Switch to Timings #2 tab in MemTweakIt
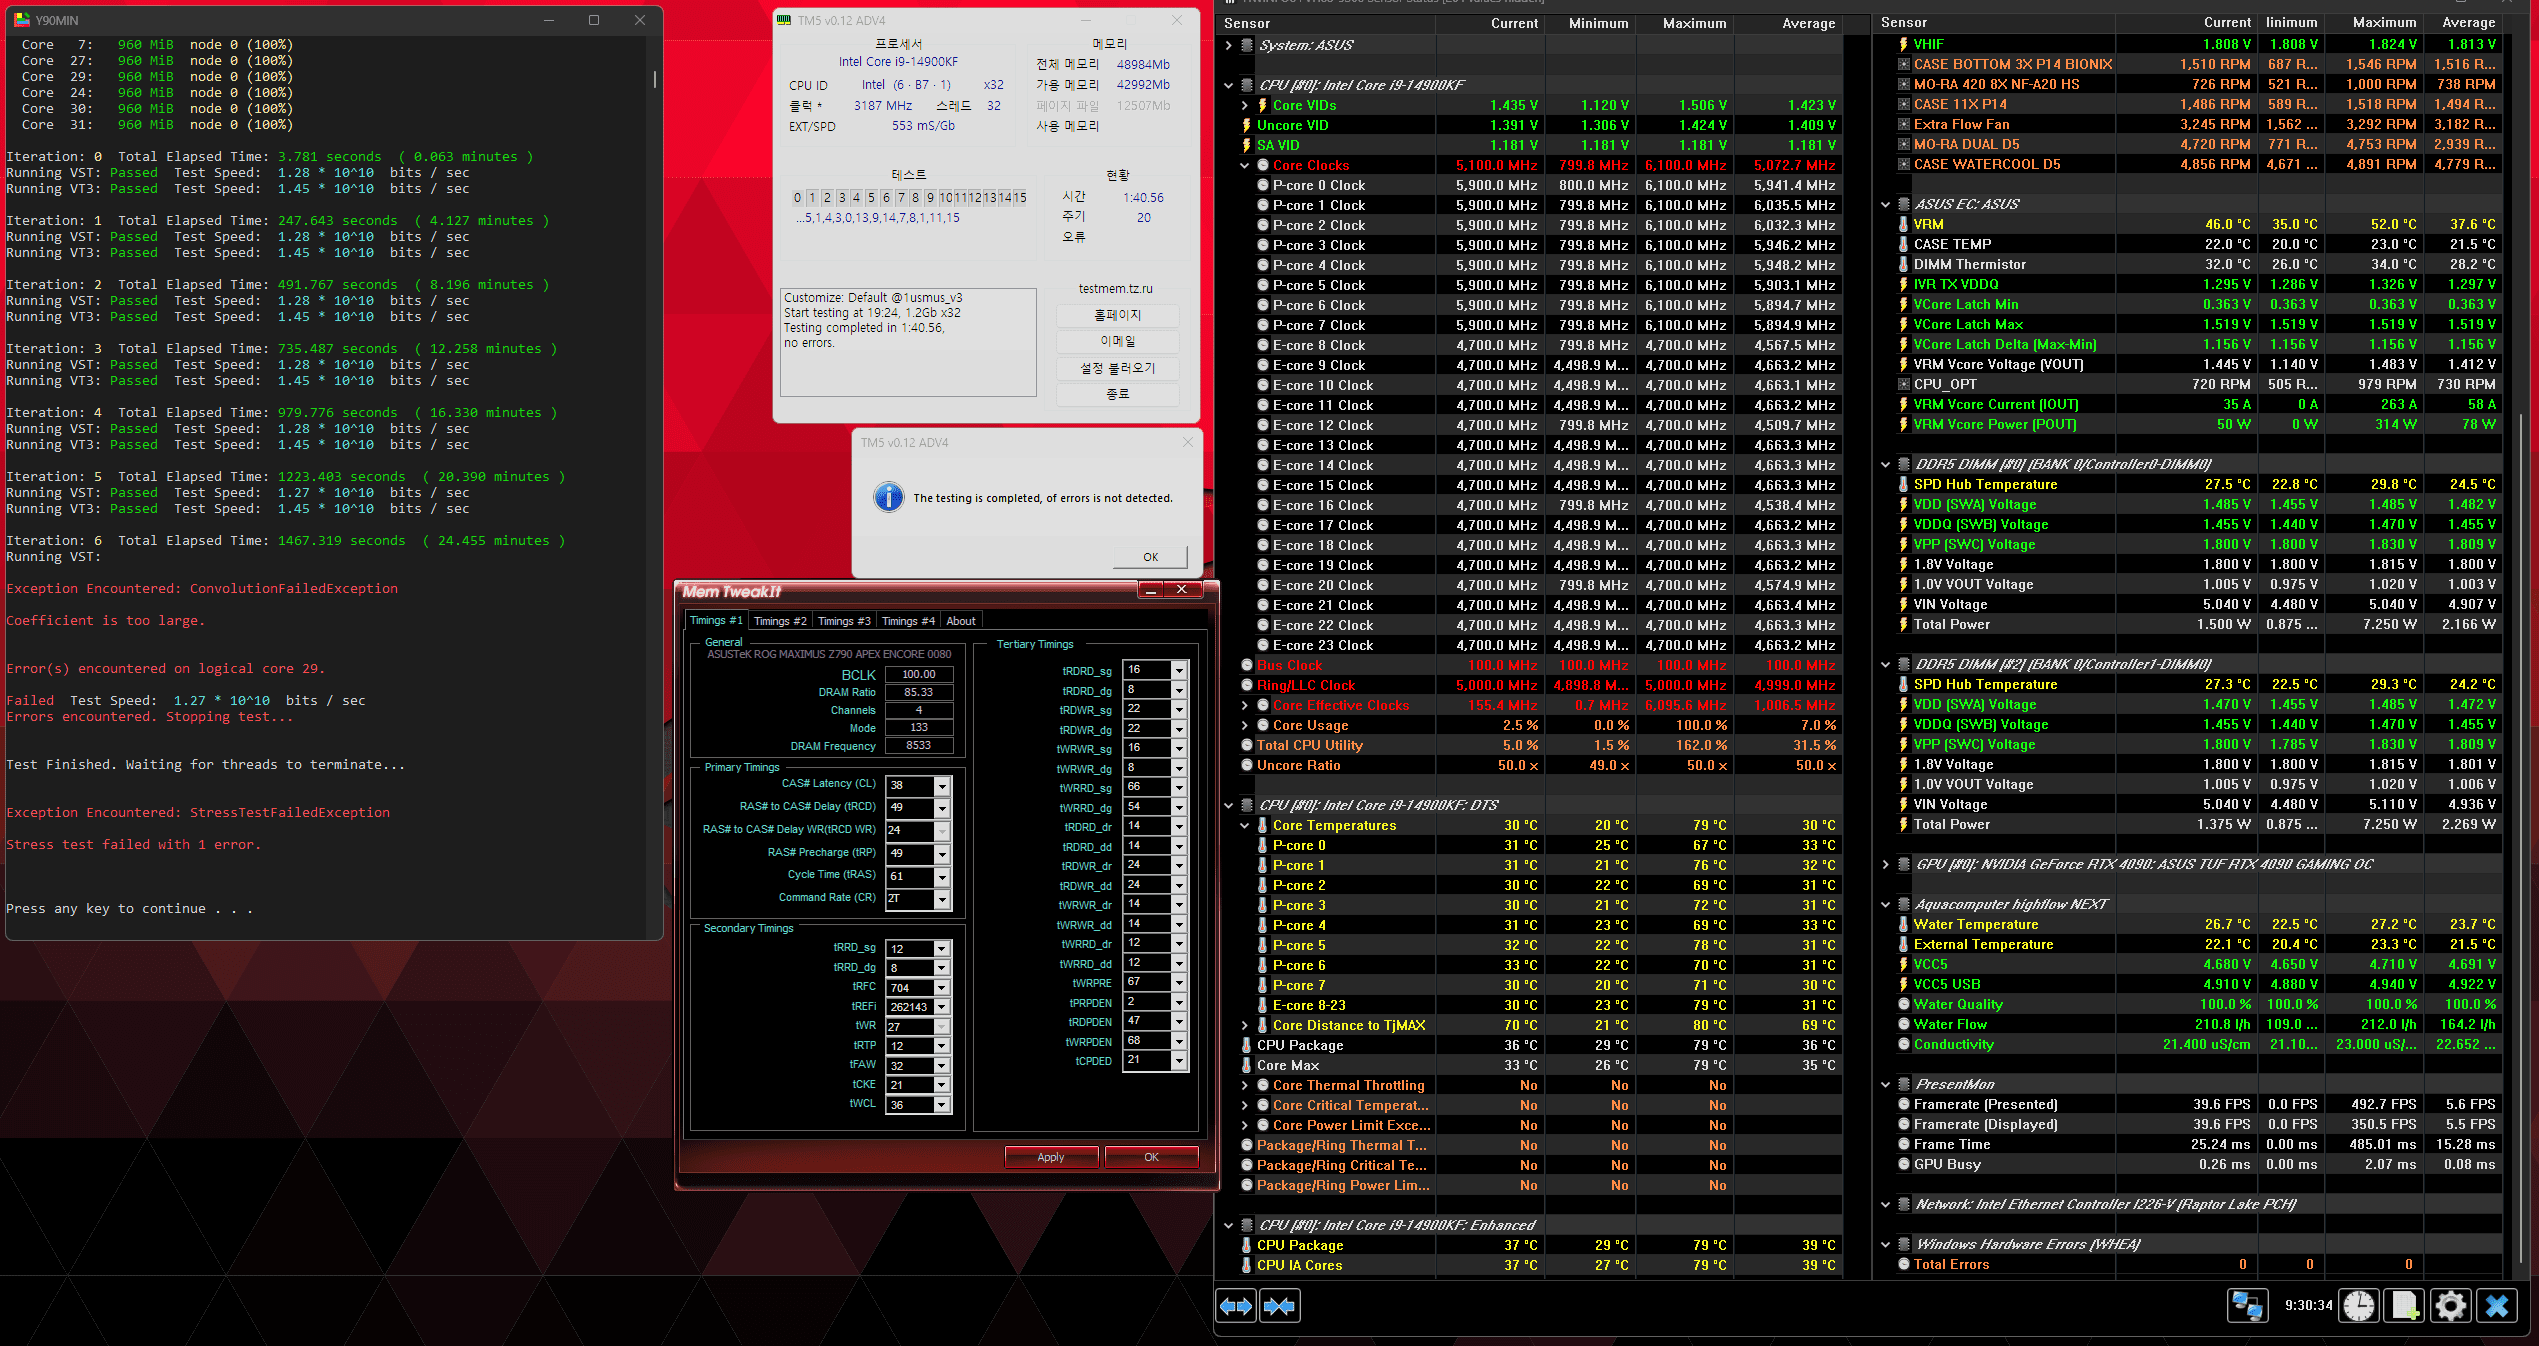This screenshot has width=2539, height=1346. (x=779, y=621)
